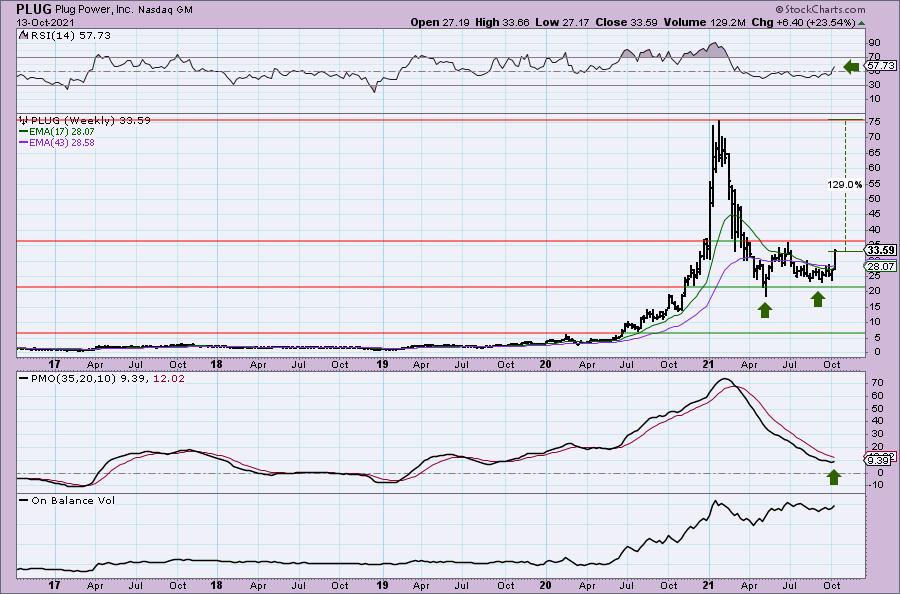Click the 57.73 RSI value tag on the axis
The height and width of the screenshot is (594, 900).
(x=881, y=67)
